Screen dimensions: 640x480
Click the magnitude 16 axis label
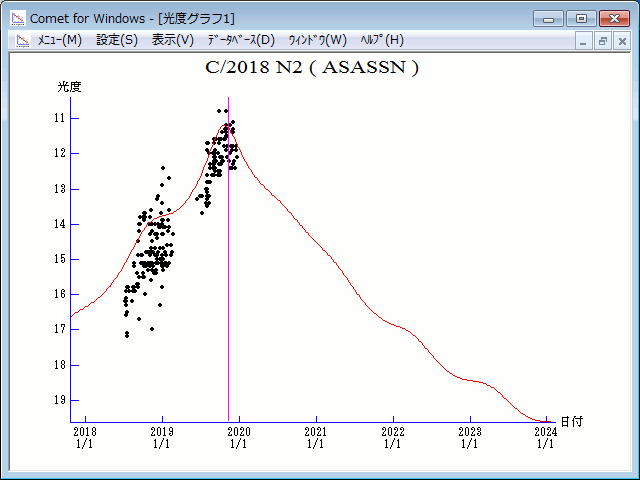coord(60,294)
